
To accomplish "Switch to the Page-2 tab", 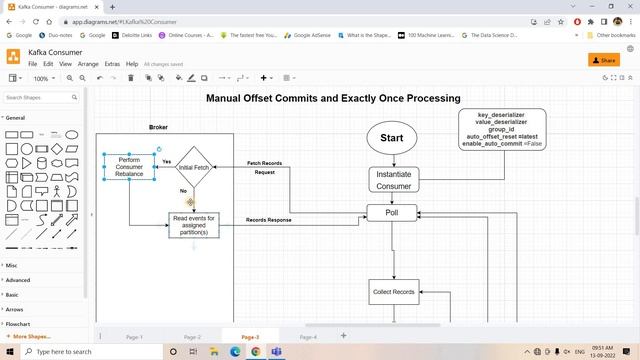I will coord(192,337).
